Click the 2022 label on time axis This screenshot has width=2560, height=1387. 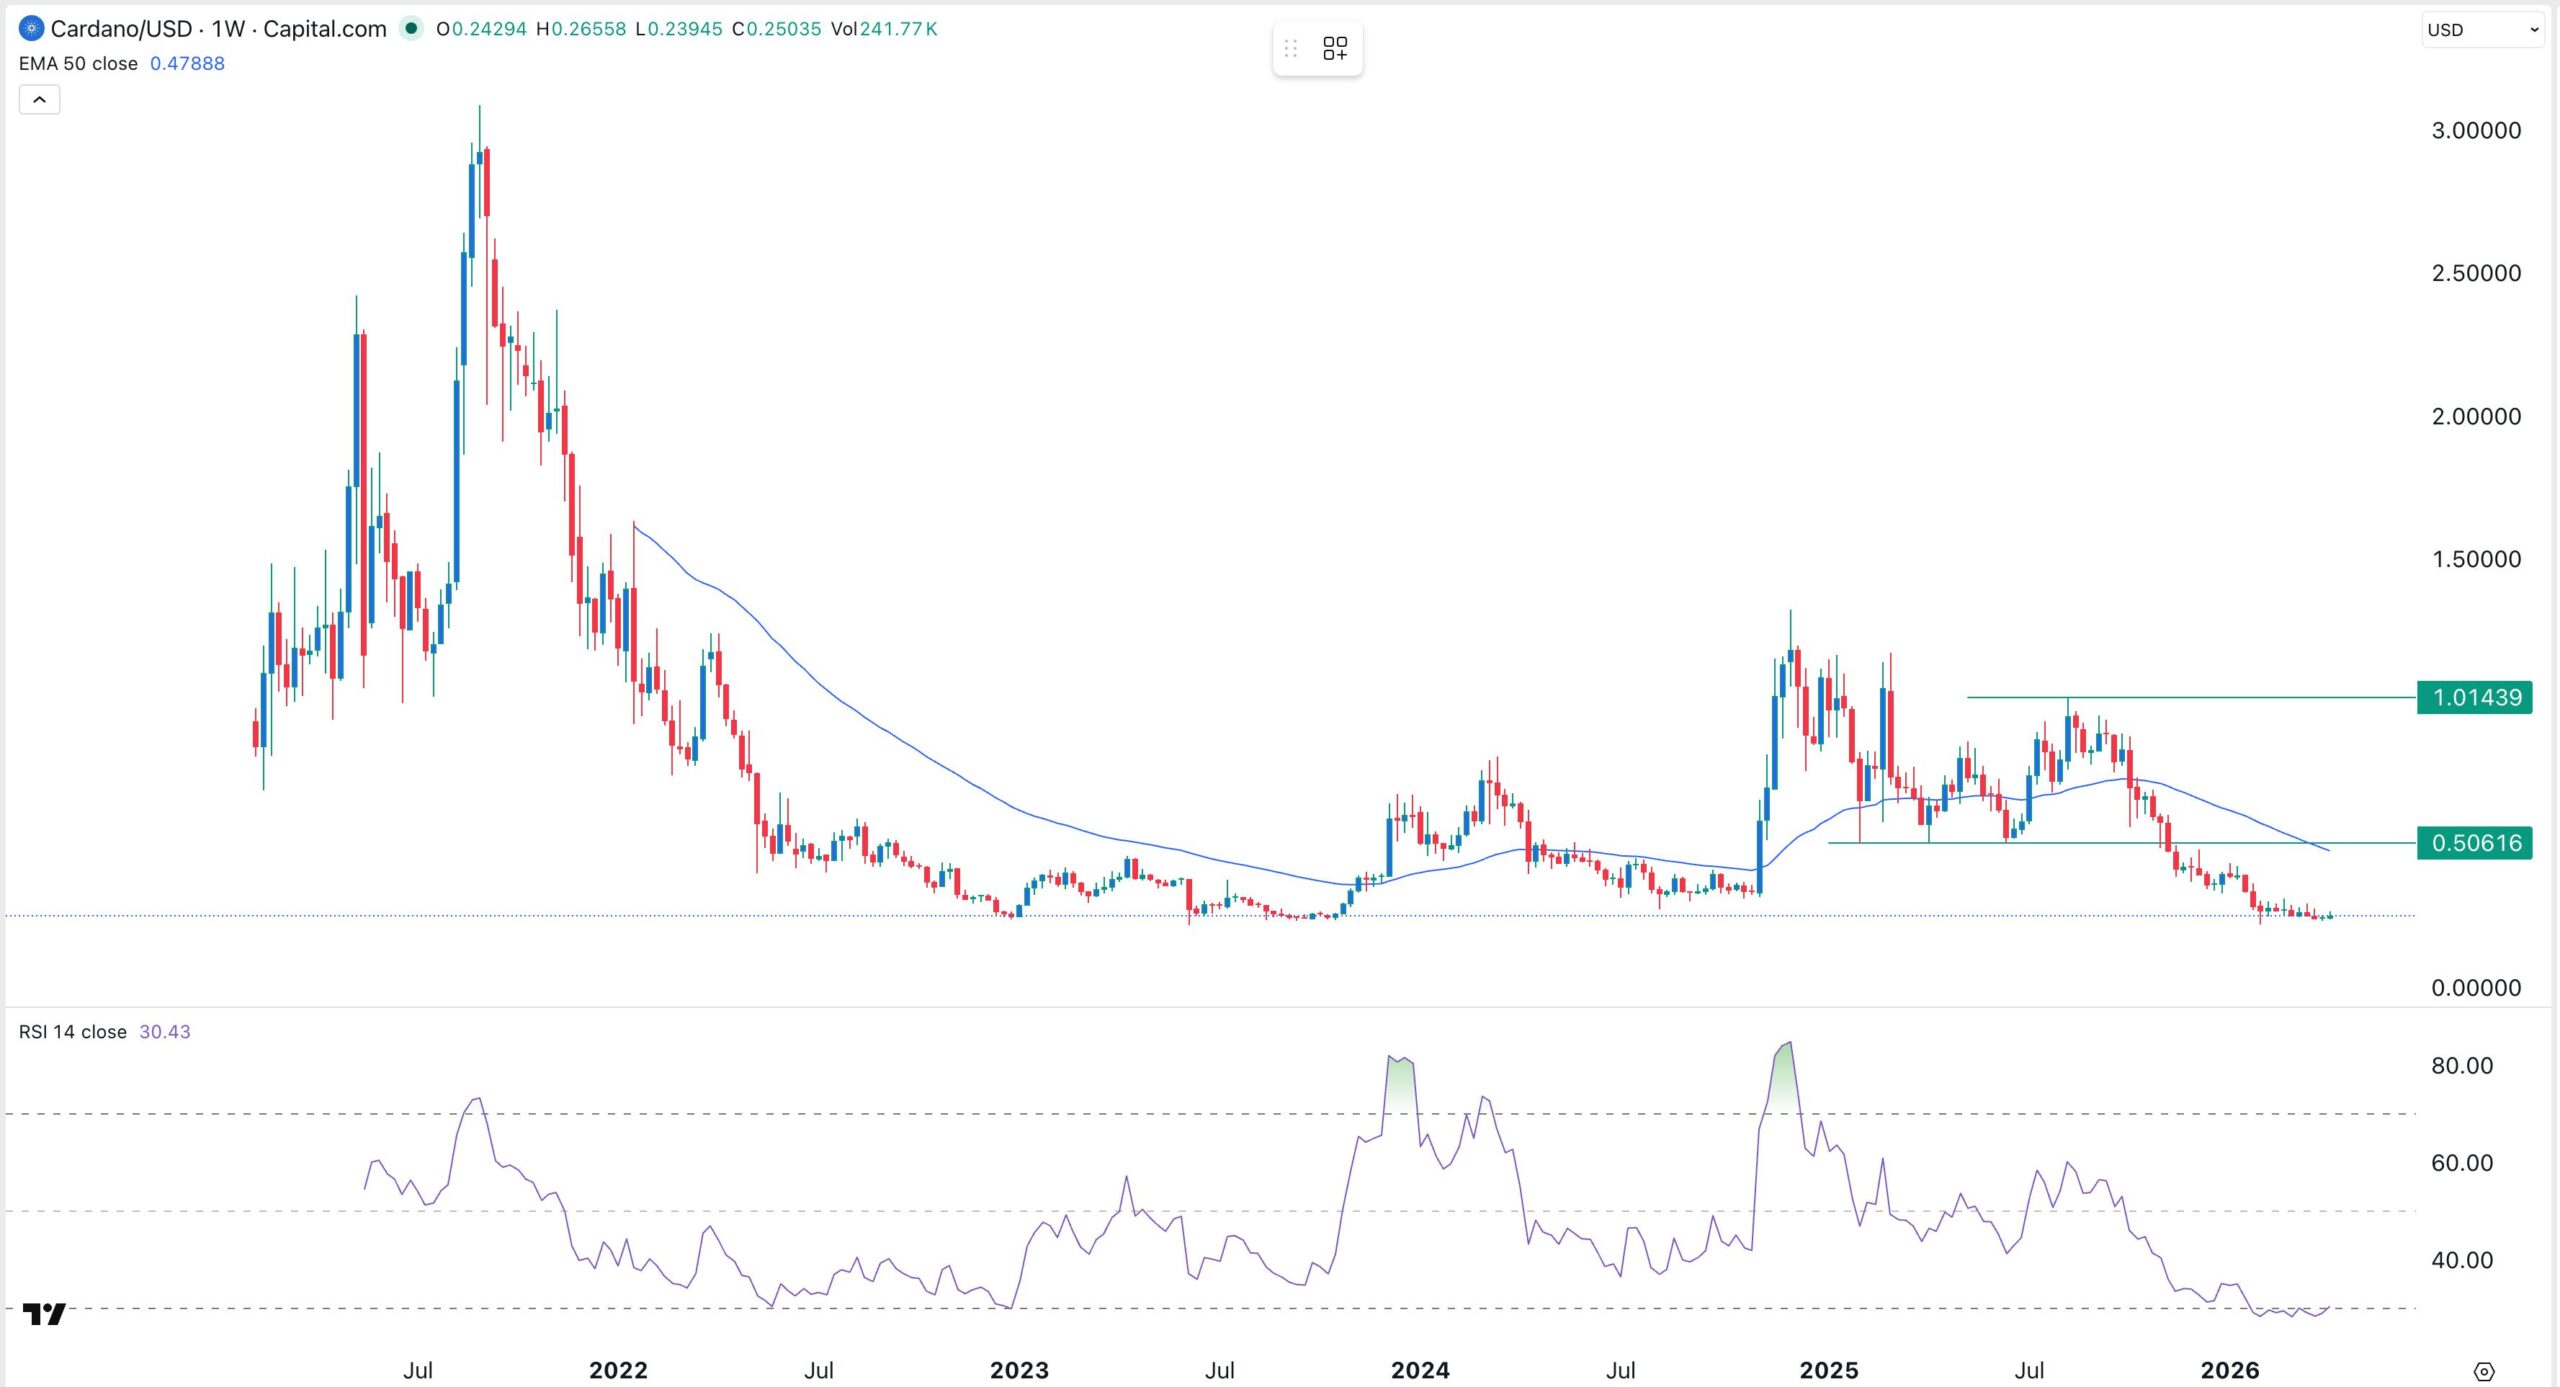pyautogui.click(x=618, y=1370)
